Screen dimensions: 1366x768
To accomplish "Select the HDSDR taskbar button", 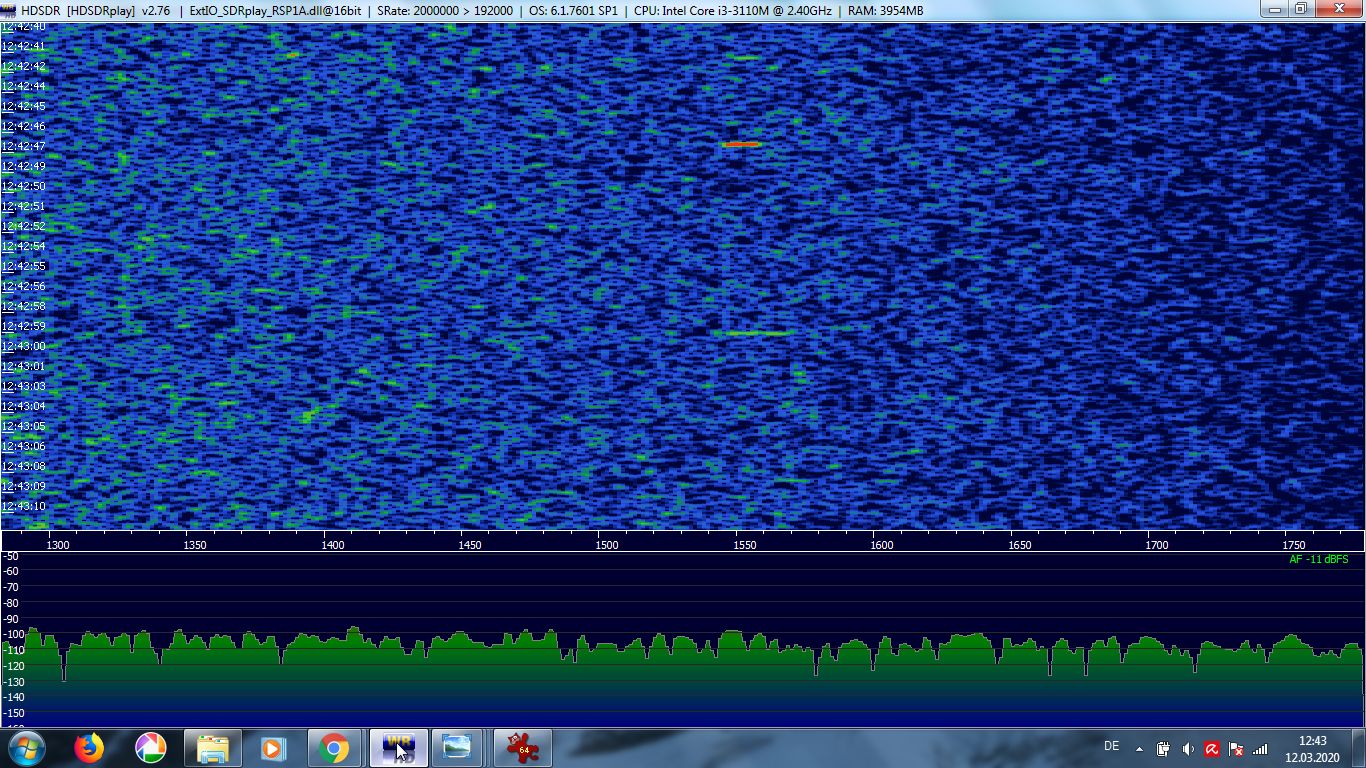I will pos(399,748).
